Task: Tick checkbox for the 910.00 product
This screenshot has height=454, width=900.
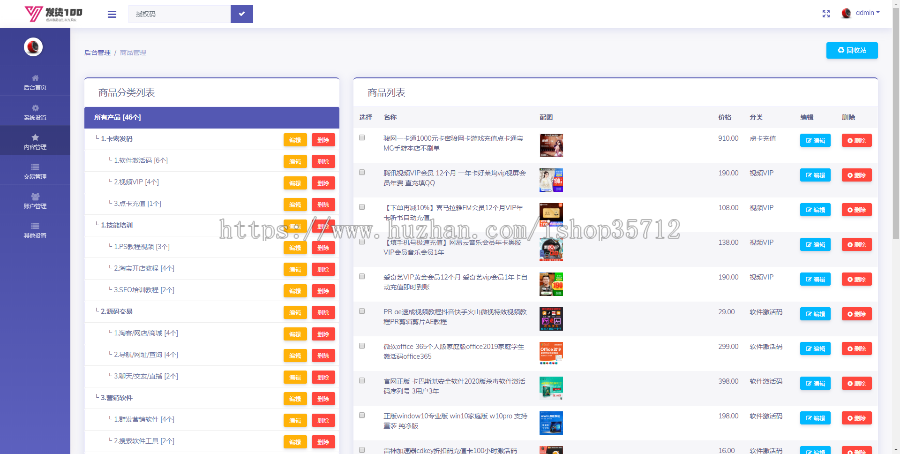Action: (362, 138)
